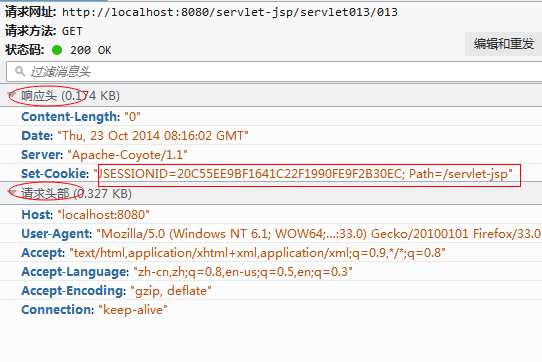Image resolution: width=542 pixels, height=362 pixels.
Task: Select the Content-Length header row
Action: click(x=271, y=117)
